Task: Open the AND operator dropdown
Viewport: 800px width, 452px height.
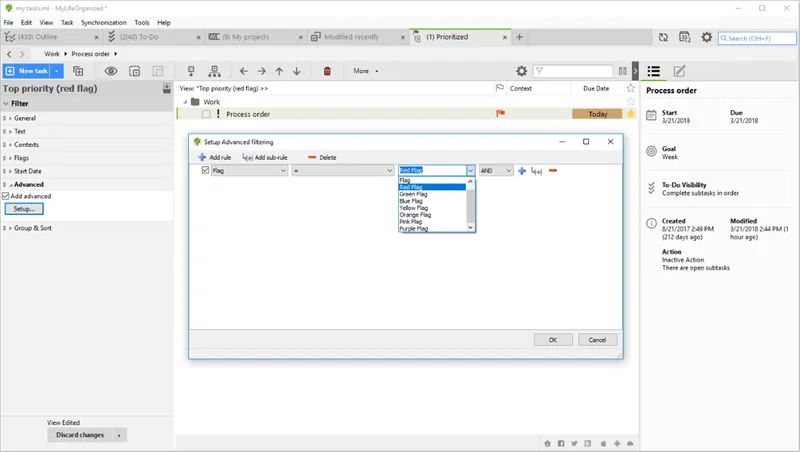Action: tap(495, 171)
